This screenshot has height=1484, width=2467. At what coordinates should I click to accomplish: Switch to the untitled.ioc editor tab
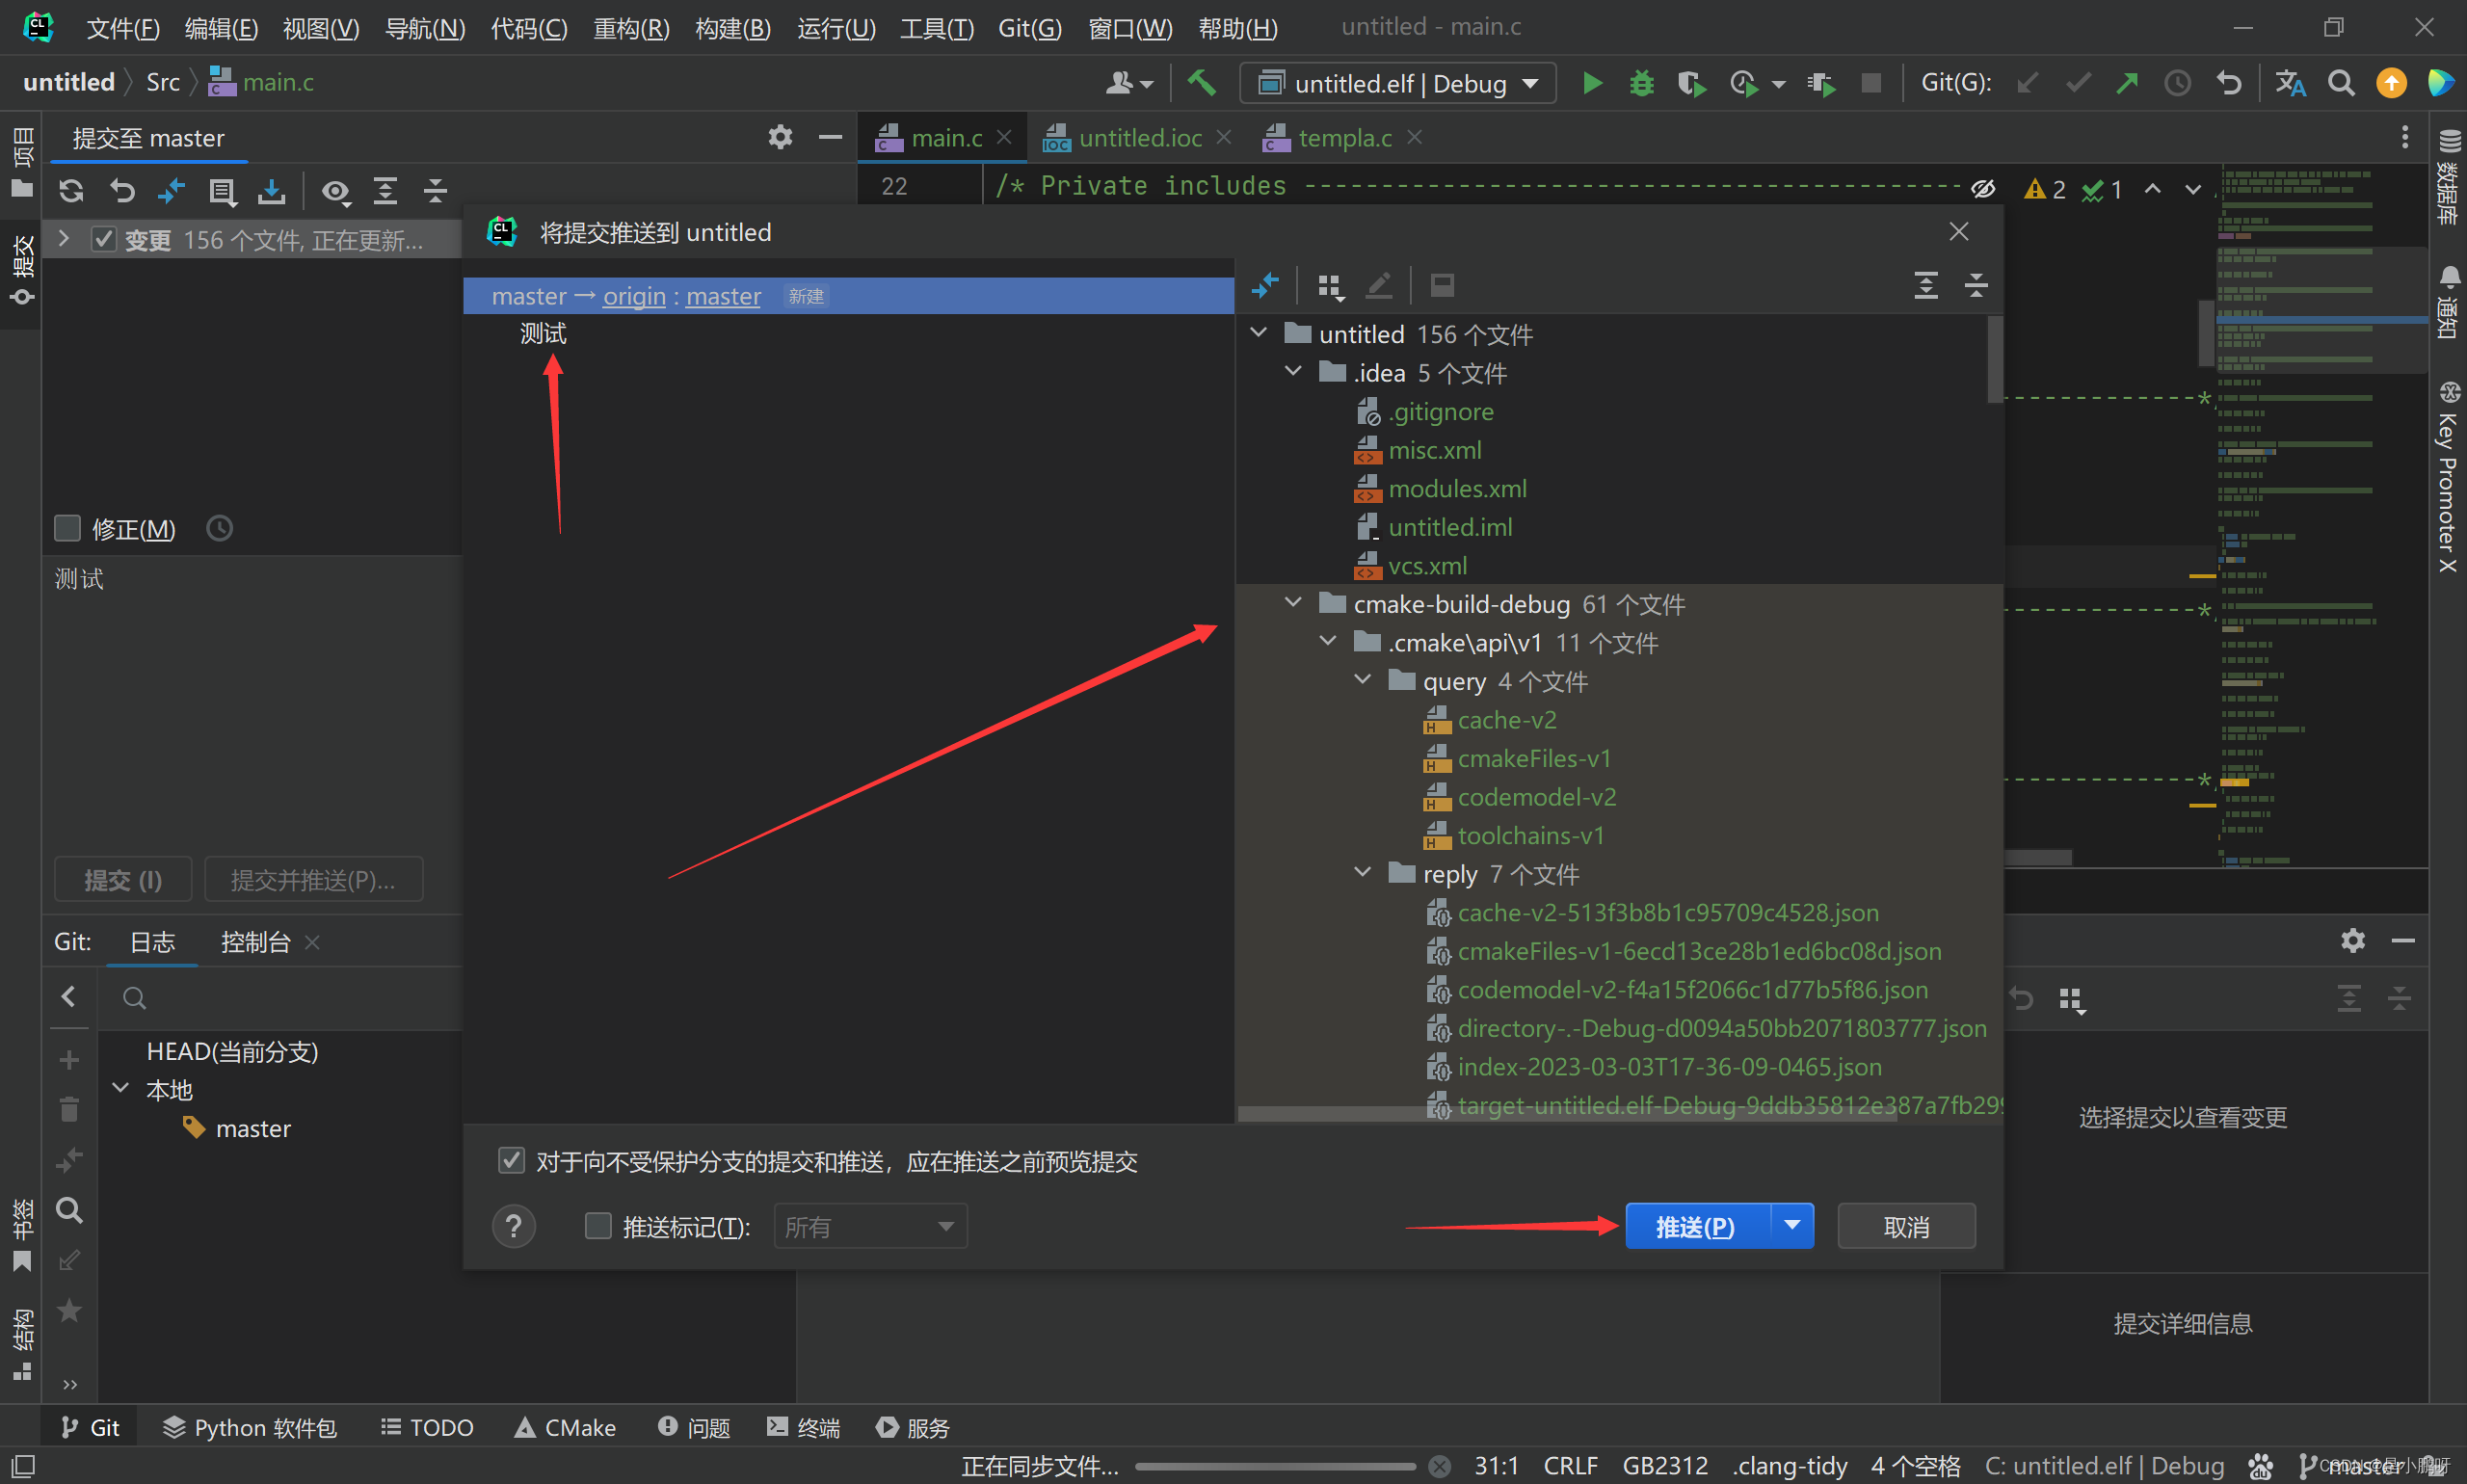[x=1140, y=137]
